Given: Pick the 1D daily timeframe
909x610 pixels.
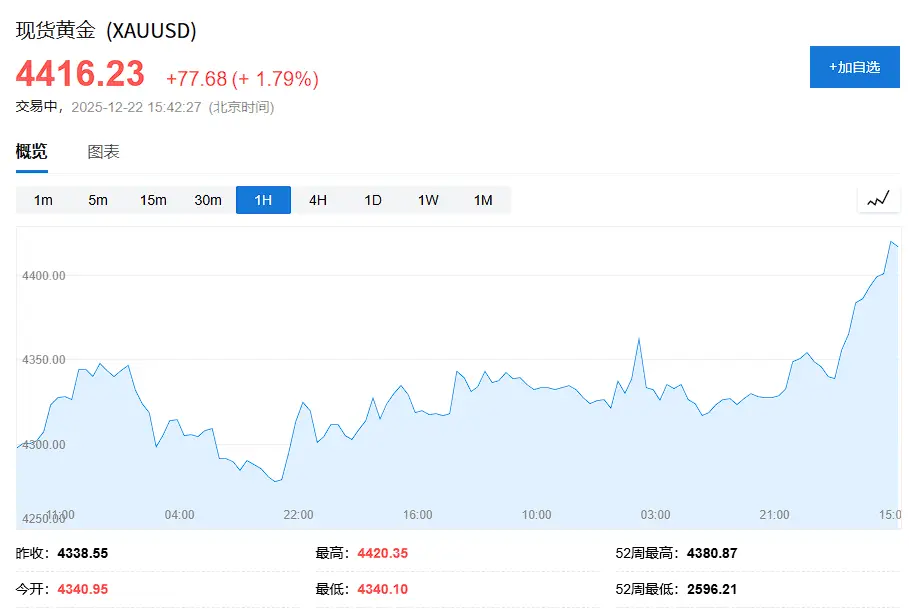Looking at the screenshot, I should (x=373, y=200).
